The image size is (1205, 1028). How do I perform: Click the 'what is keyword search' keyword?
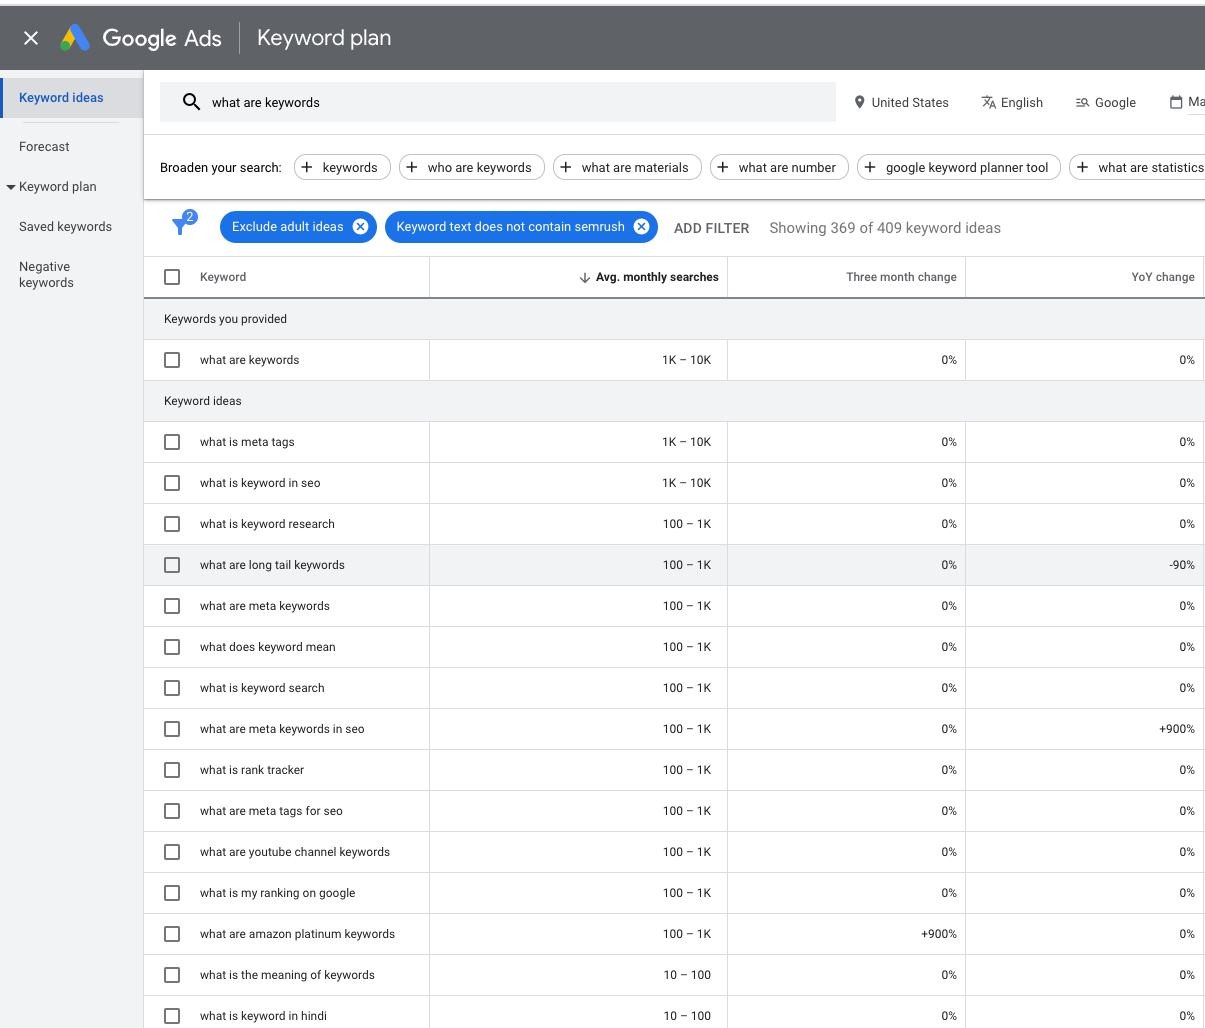click(x=262, y=688)
